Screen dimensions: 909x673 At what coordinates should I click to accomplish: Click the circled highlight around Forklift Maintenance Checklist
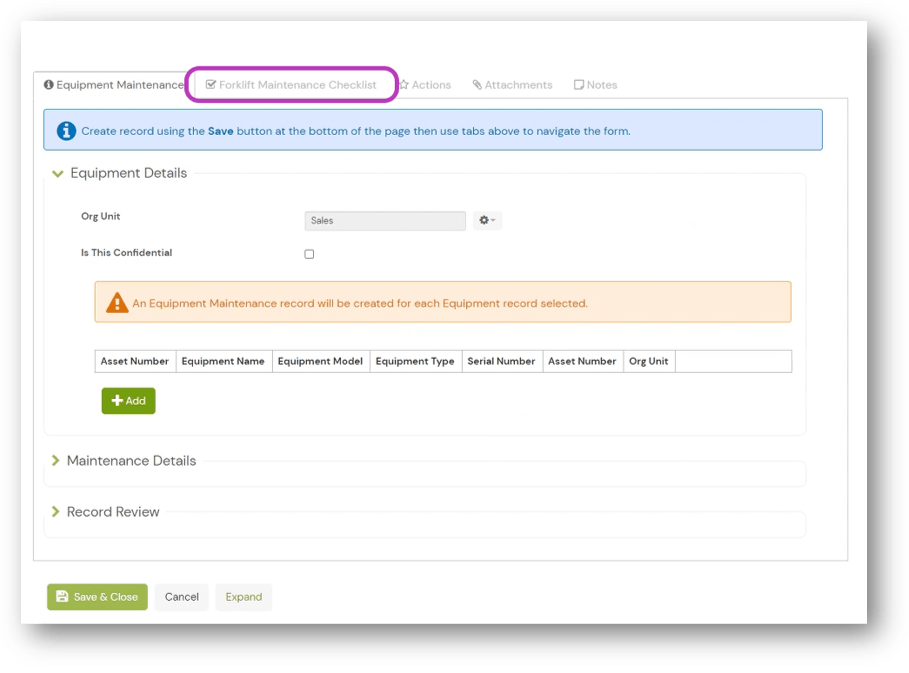click(291, 85)
